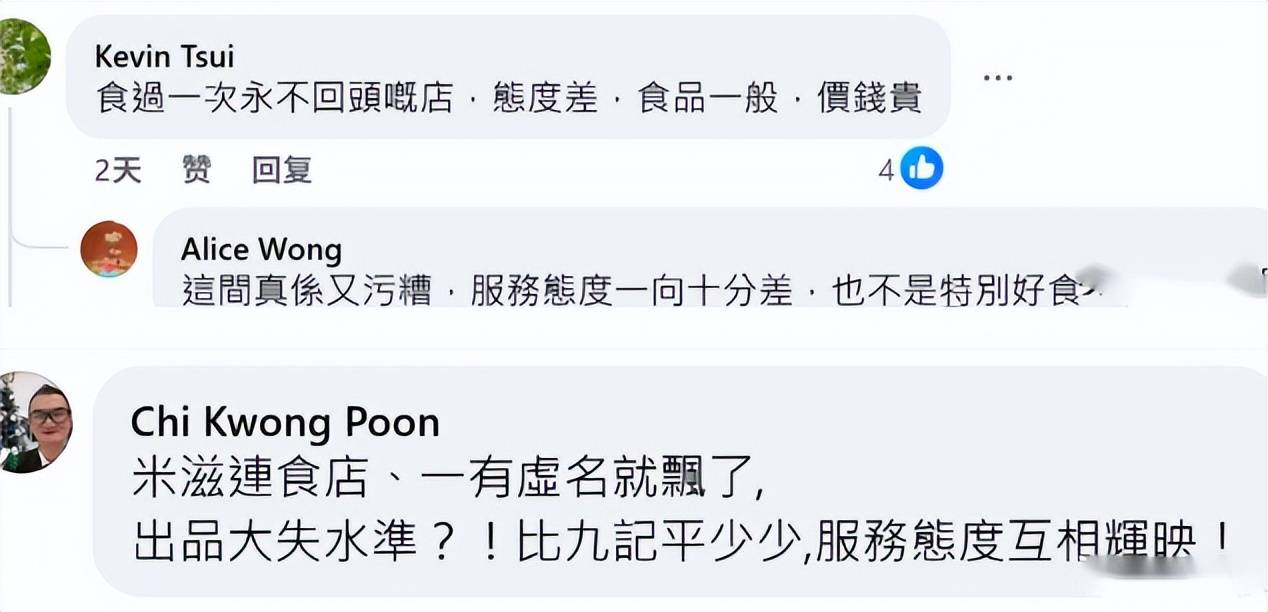Like Kevin Tsui's comment with 赞
Viewport: 1268px width, 612px height.
197,170
